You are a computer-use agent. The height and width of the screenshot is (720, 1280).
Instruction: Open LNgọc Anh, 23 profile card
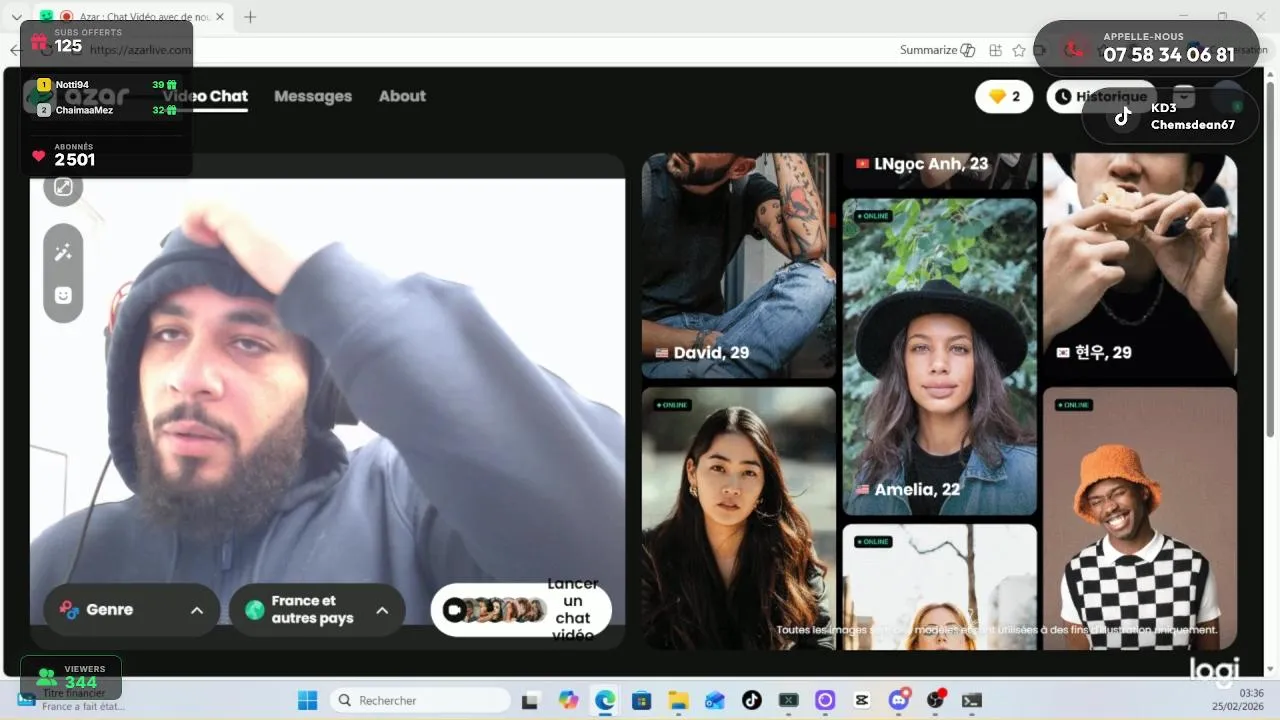939,170
